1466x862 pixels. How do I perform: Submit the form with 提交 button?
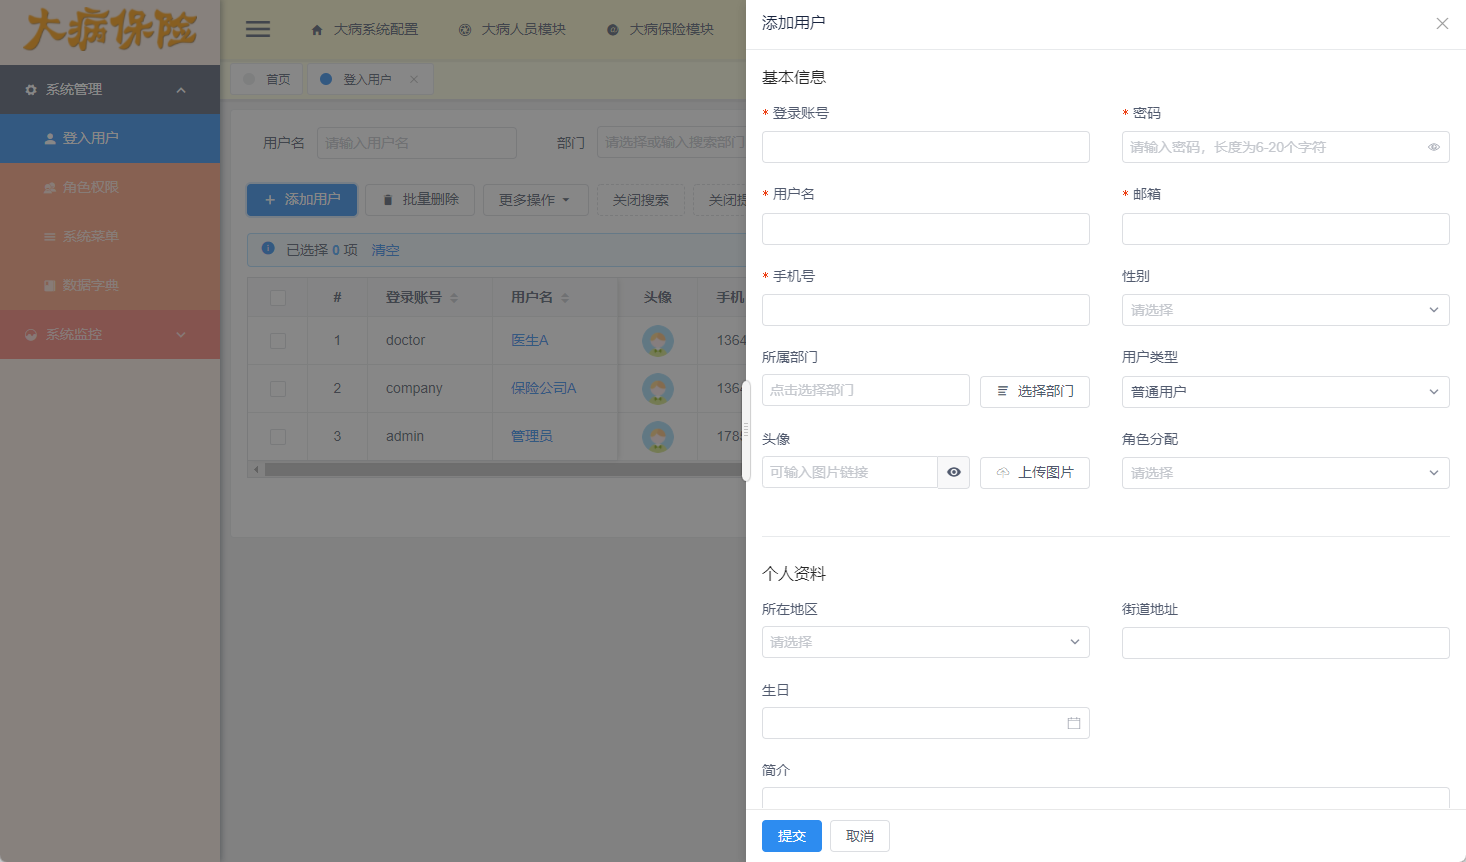(791, 836)
